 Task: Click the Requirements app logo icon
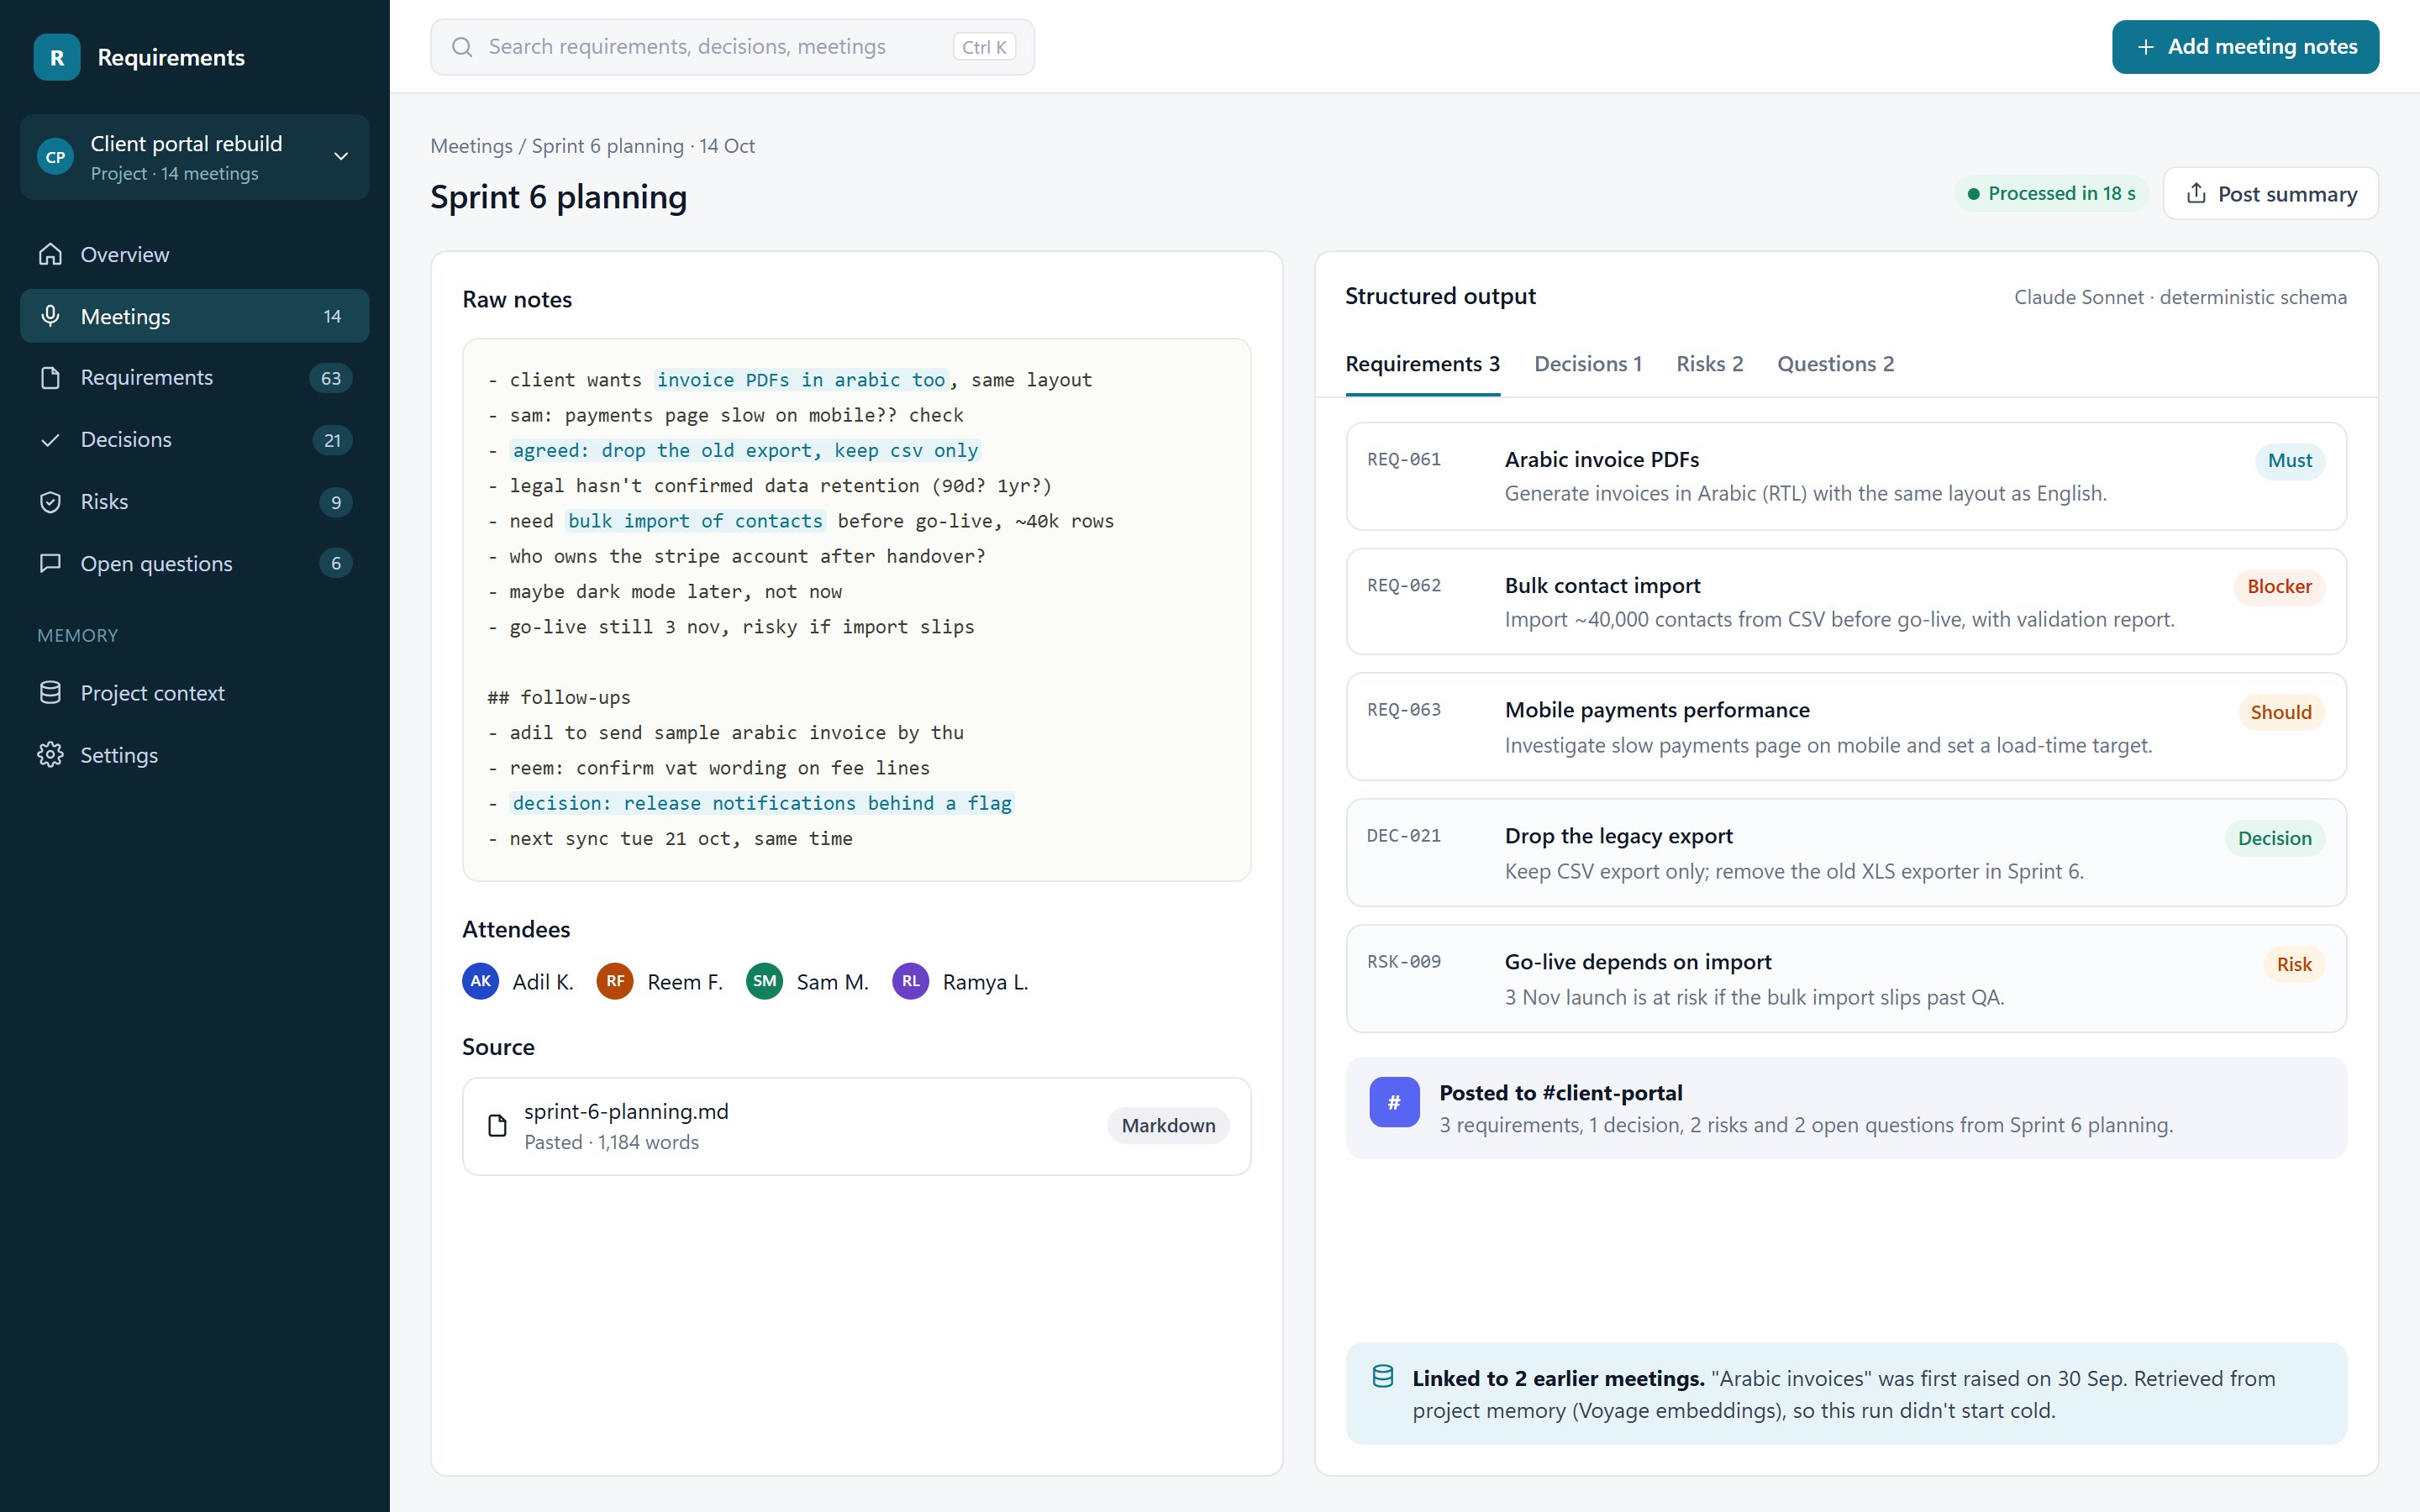point(57,57)
